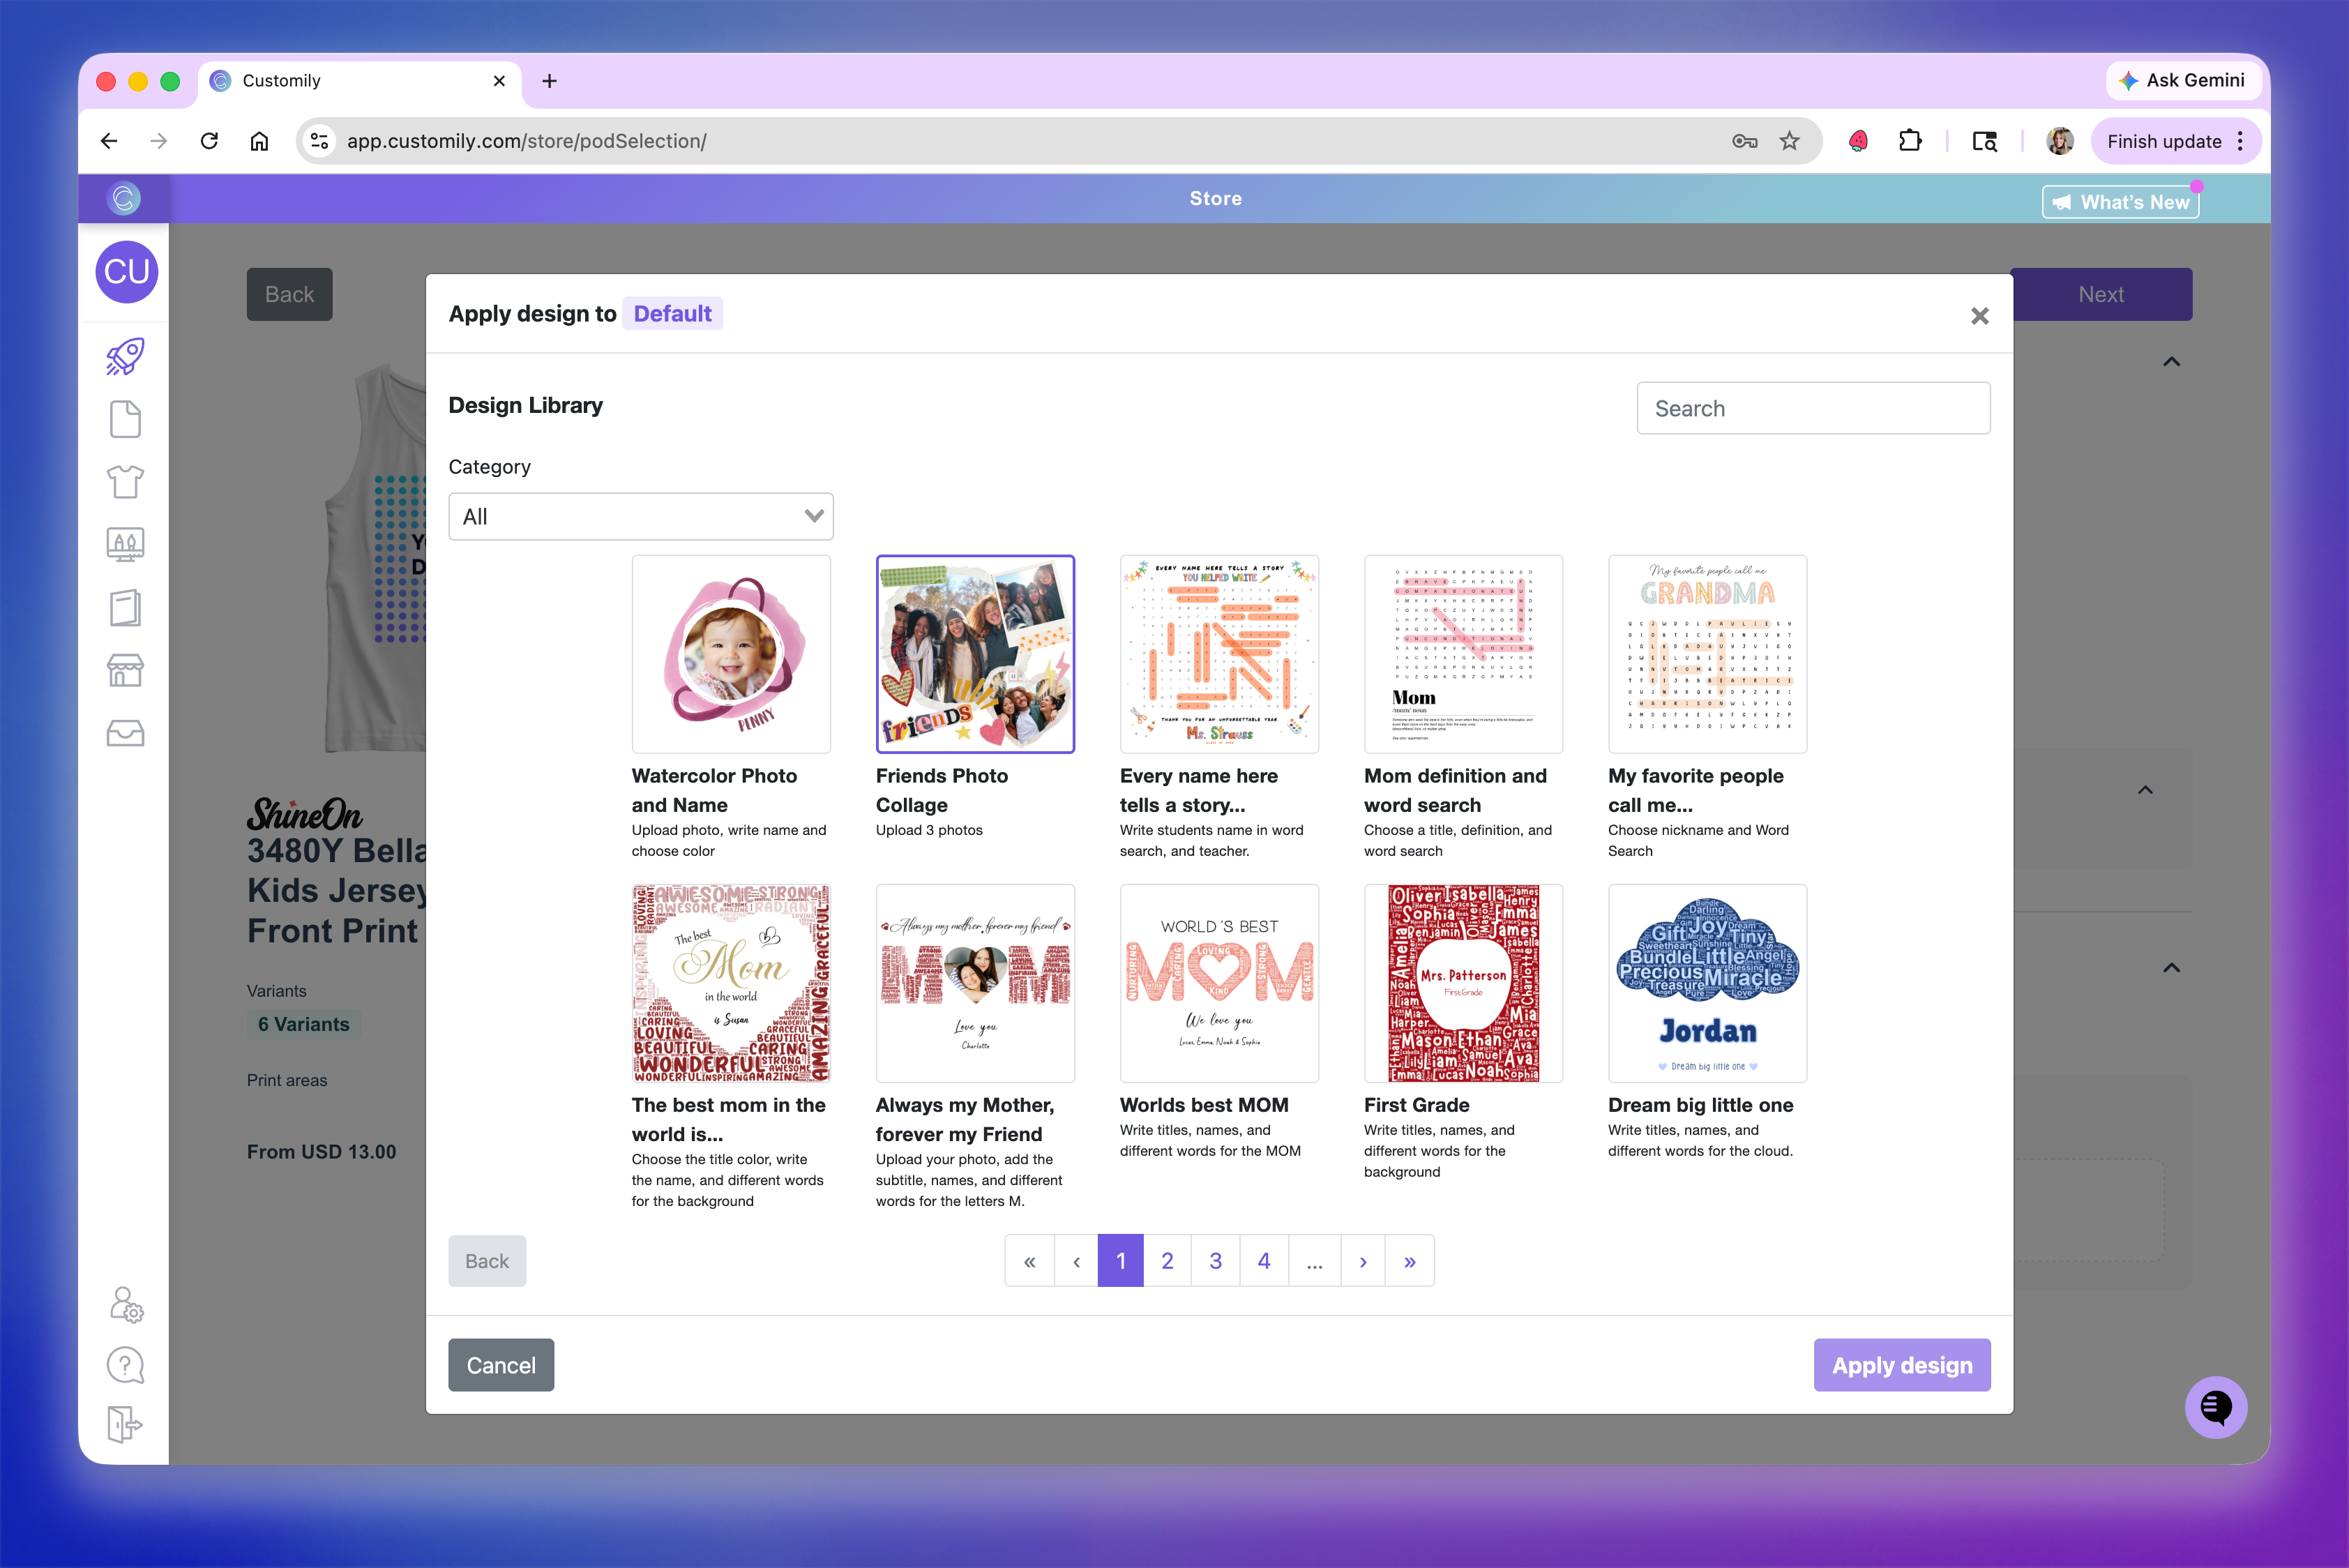
Task: Click the CU account avatar
Action: tap(126, 272)
